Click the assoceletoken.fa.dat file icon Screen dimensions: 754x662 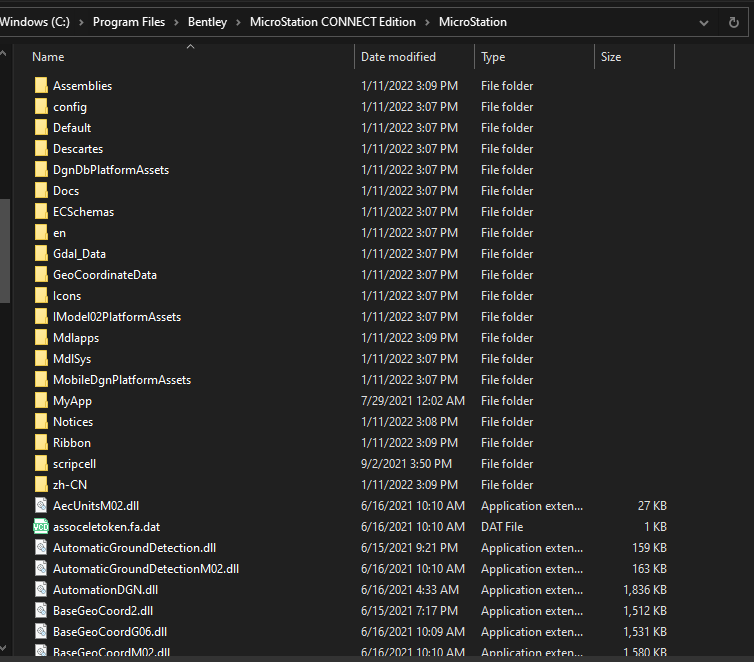41,527
